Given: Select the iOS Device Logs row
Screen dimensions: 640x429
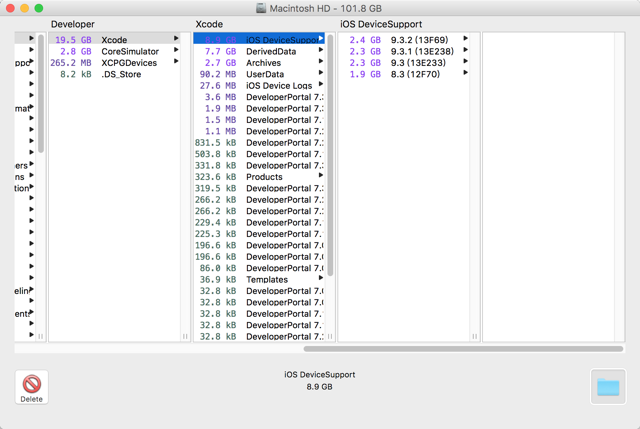Looking at the screenshot, I should pyautogui.click(x=259, y=85).
